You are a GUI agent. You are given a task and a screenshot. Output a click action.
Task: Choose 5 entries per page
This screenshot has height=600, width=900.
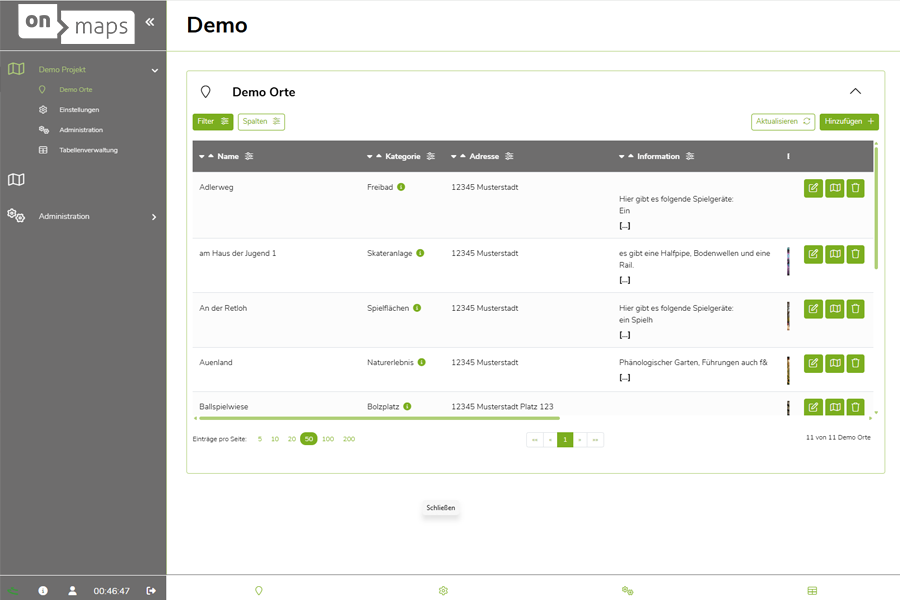260,439
